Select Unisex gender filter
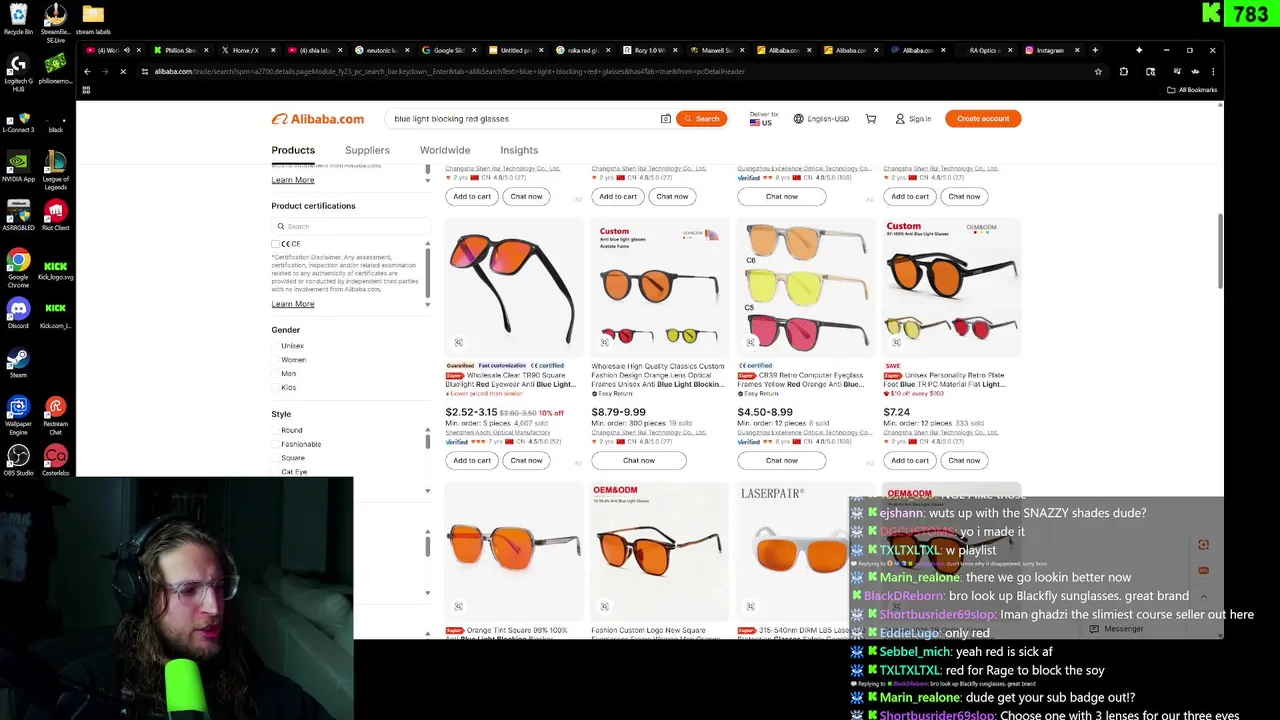This screenshot has height=720, width=1280. [276, 346]
